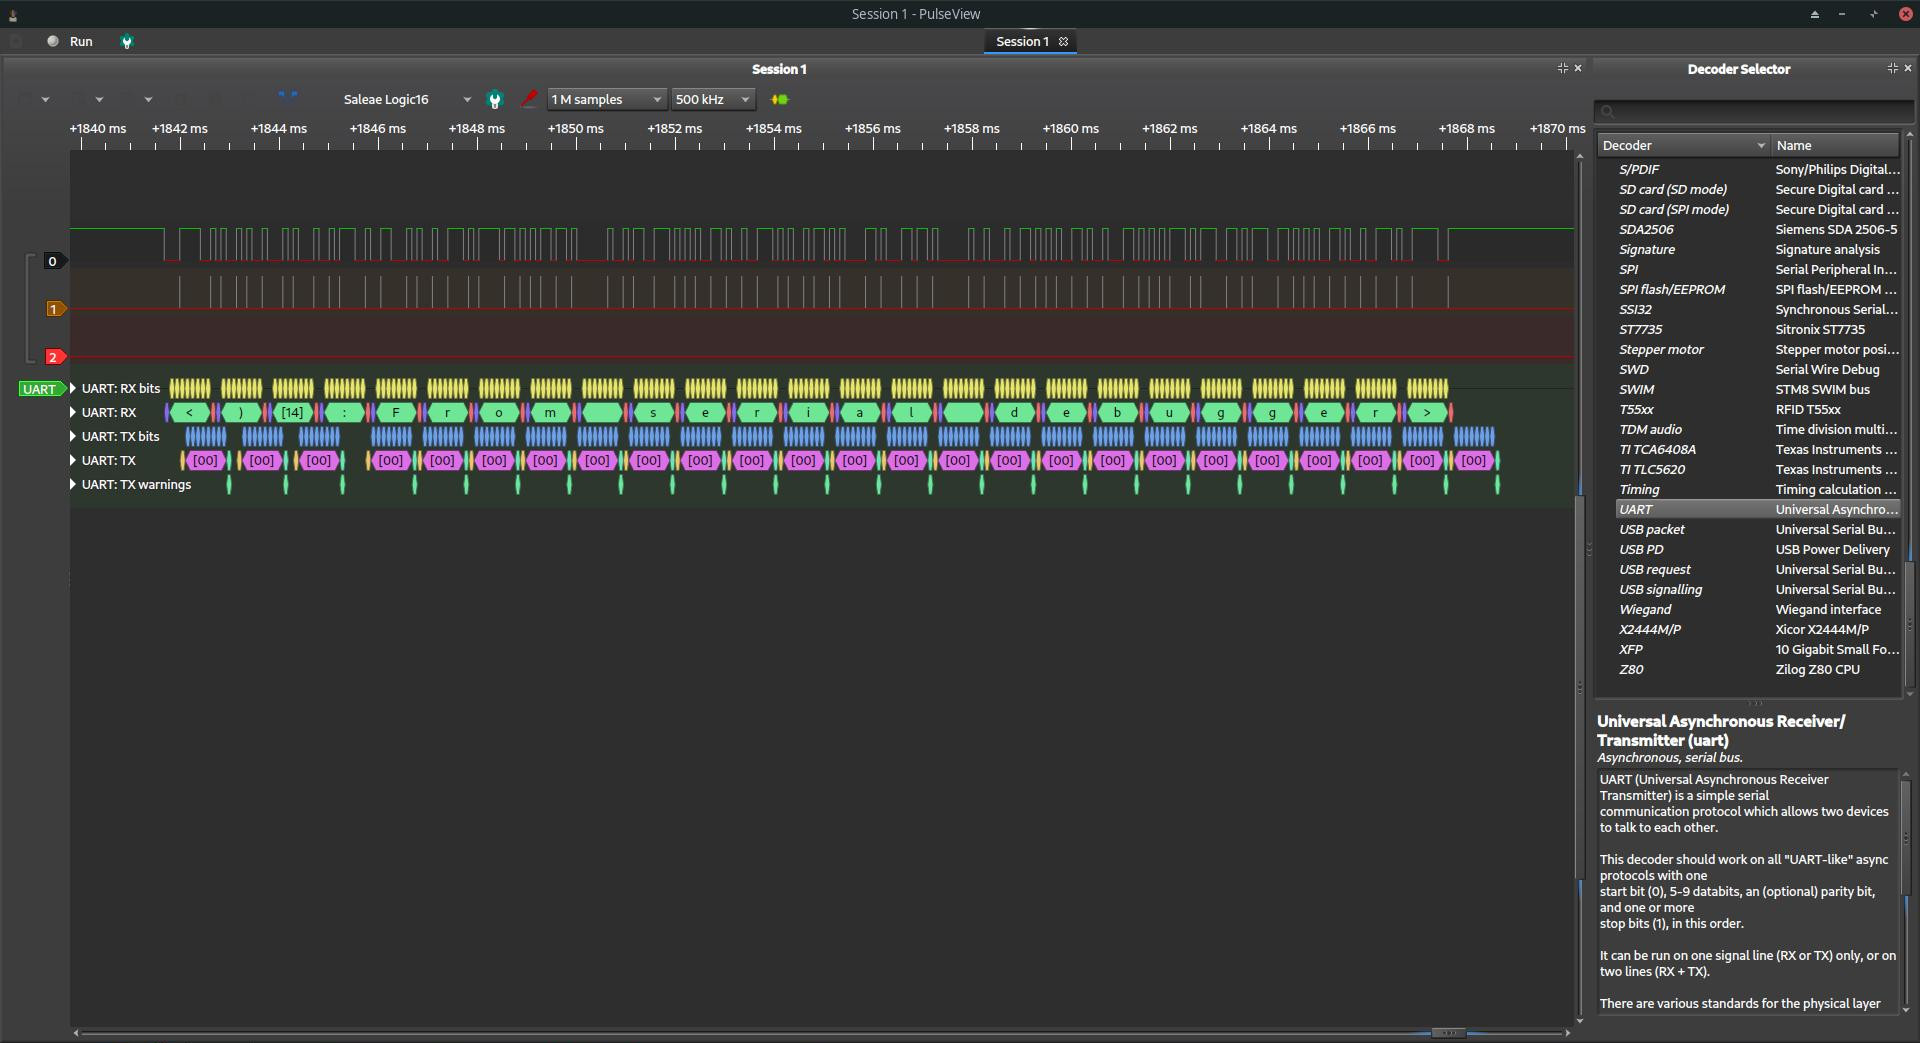Select the SPI flash/EEPROM decoder
1920x1043 pixels.
[x=1756, y=289]
